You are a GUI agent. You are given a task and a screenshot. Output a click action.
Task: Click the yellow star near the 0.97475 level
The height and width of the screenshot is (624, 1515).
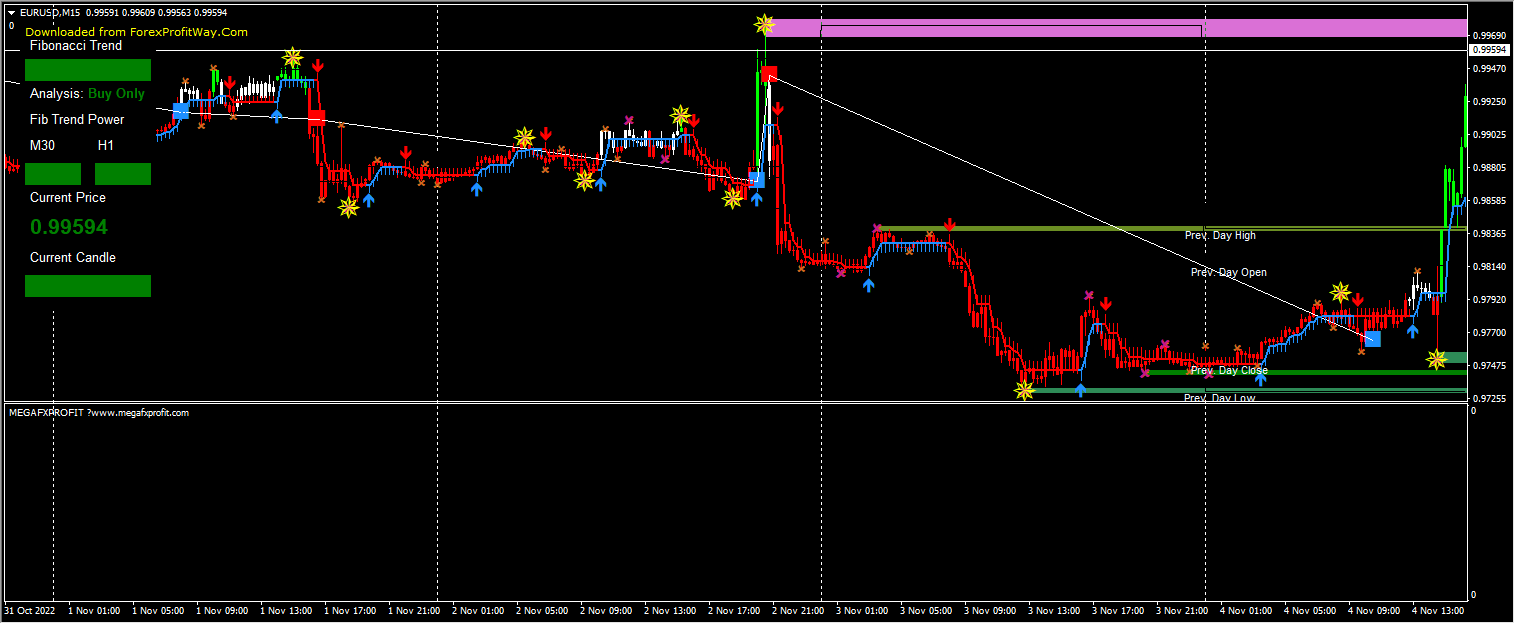pos(1435,360)
